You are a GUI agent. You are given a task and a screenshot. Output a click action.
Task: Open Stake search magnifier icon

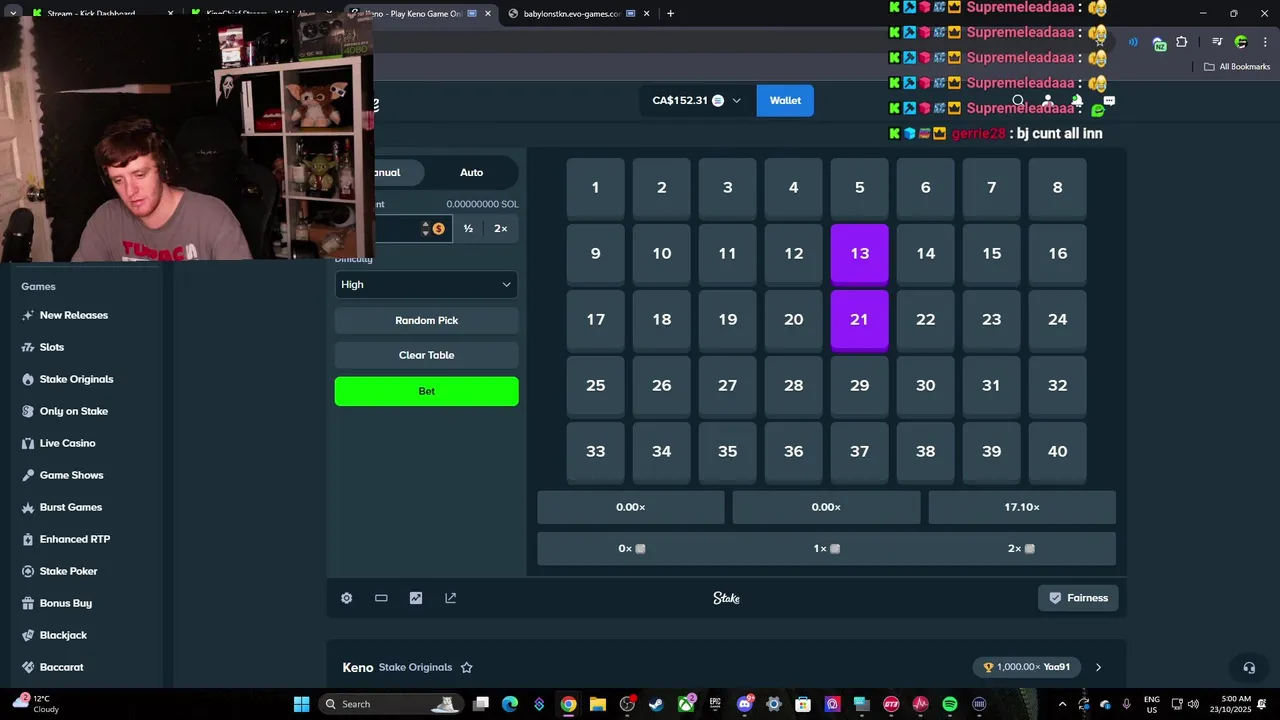click(x=1018, y=101)
